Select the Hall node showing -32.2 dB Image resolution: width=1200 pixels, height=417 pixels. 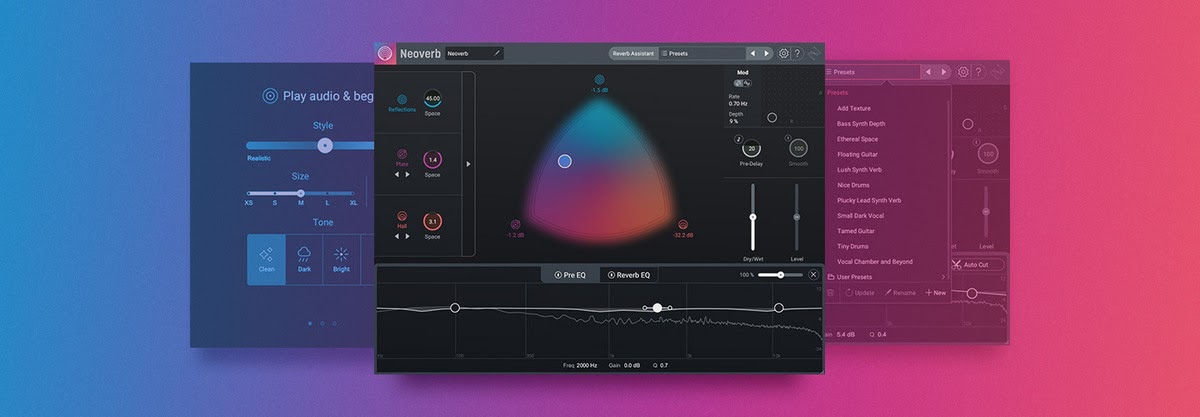pos(683,225)
